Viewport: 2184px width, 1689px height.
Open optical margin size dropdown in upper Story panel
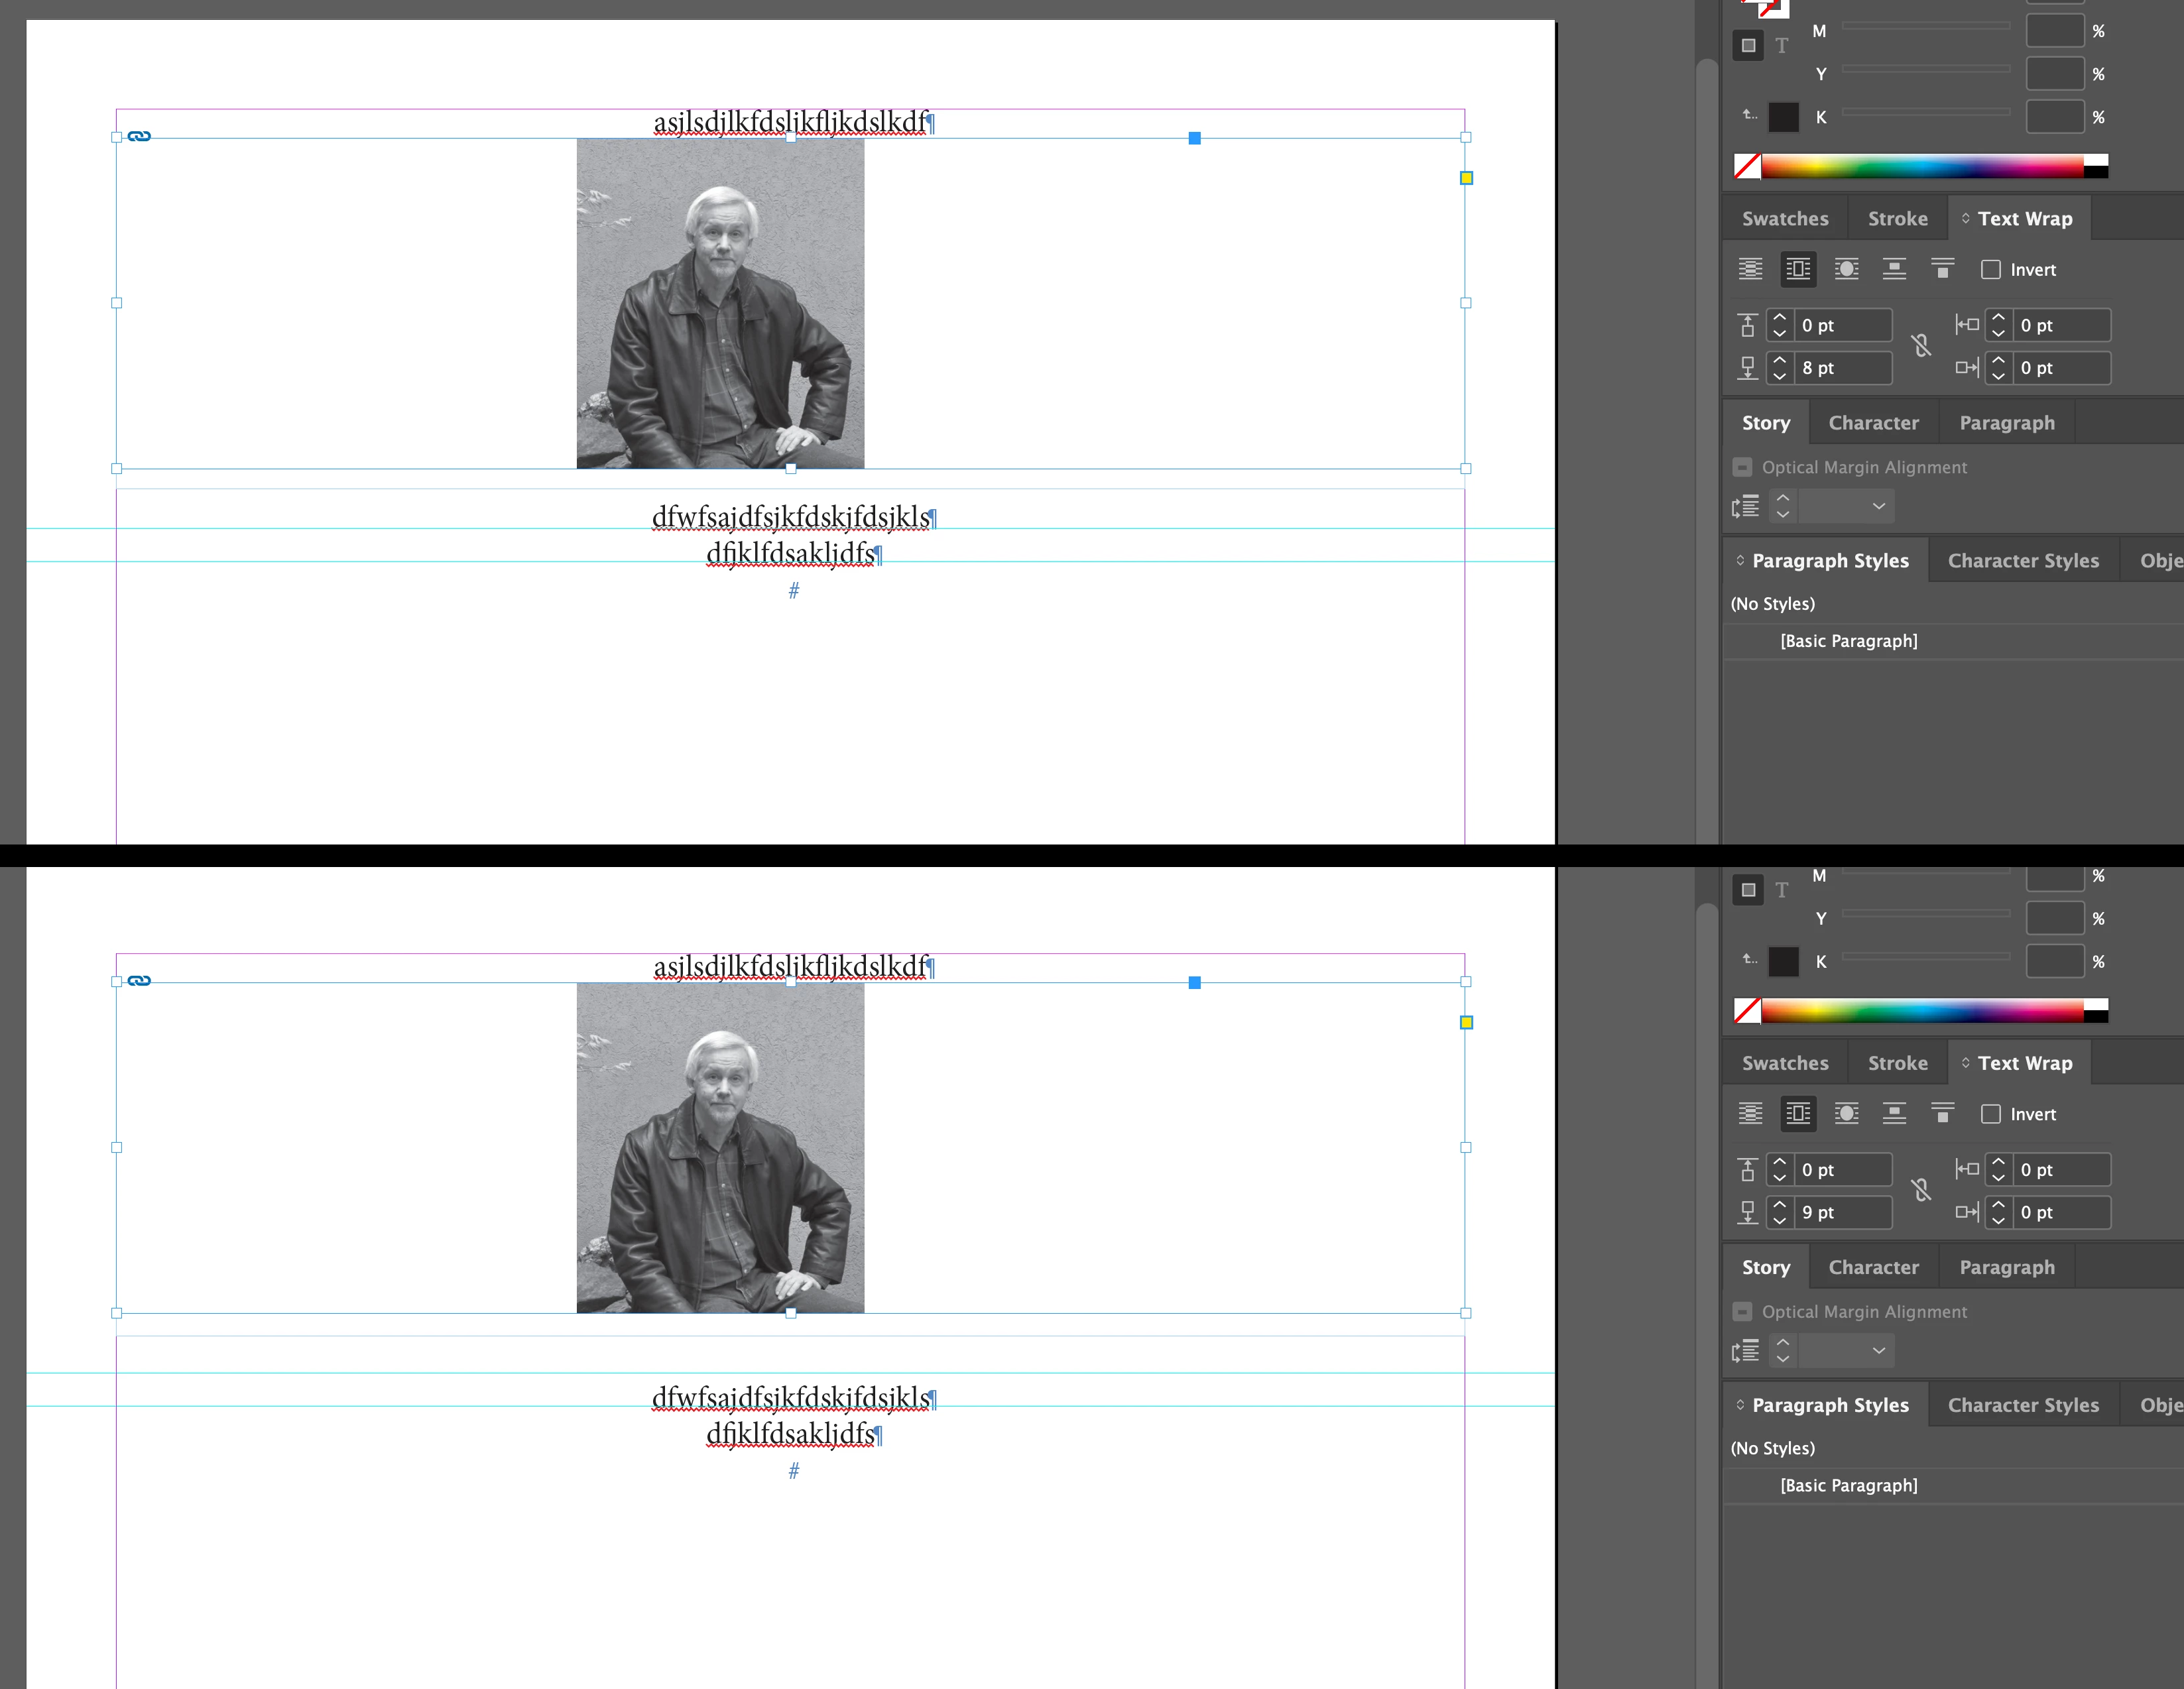point(1878,506)
